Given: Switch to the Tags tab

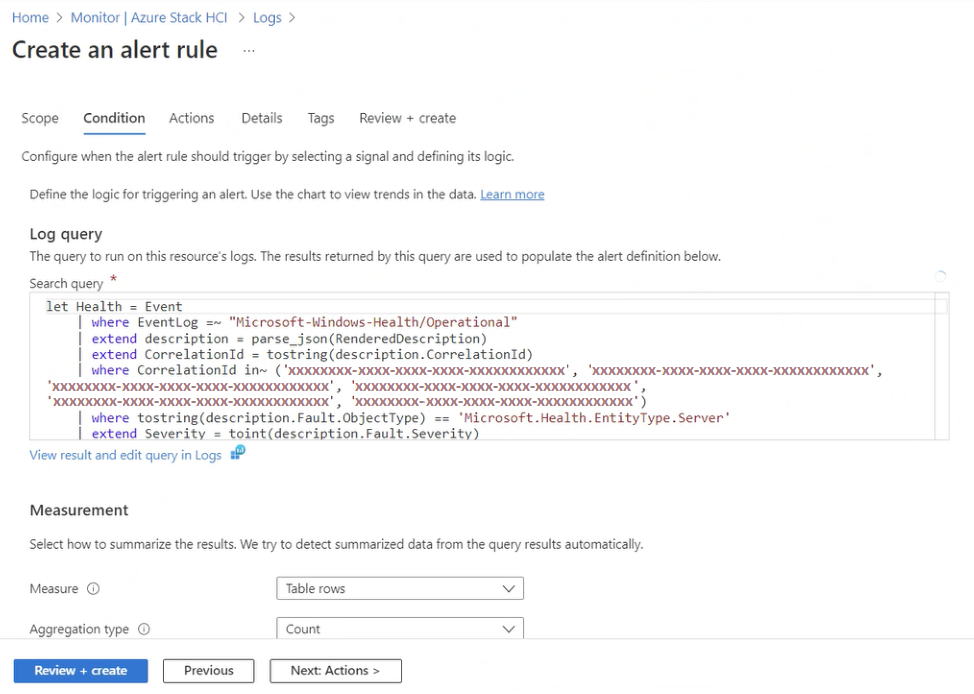Looking at the screenshot, I should coord(321,118).
